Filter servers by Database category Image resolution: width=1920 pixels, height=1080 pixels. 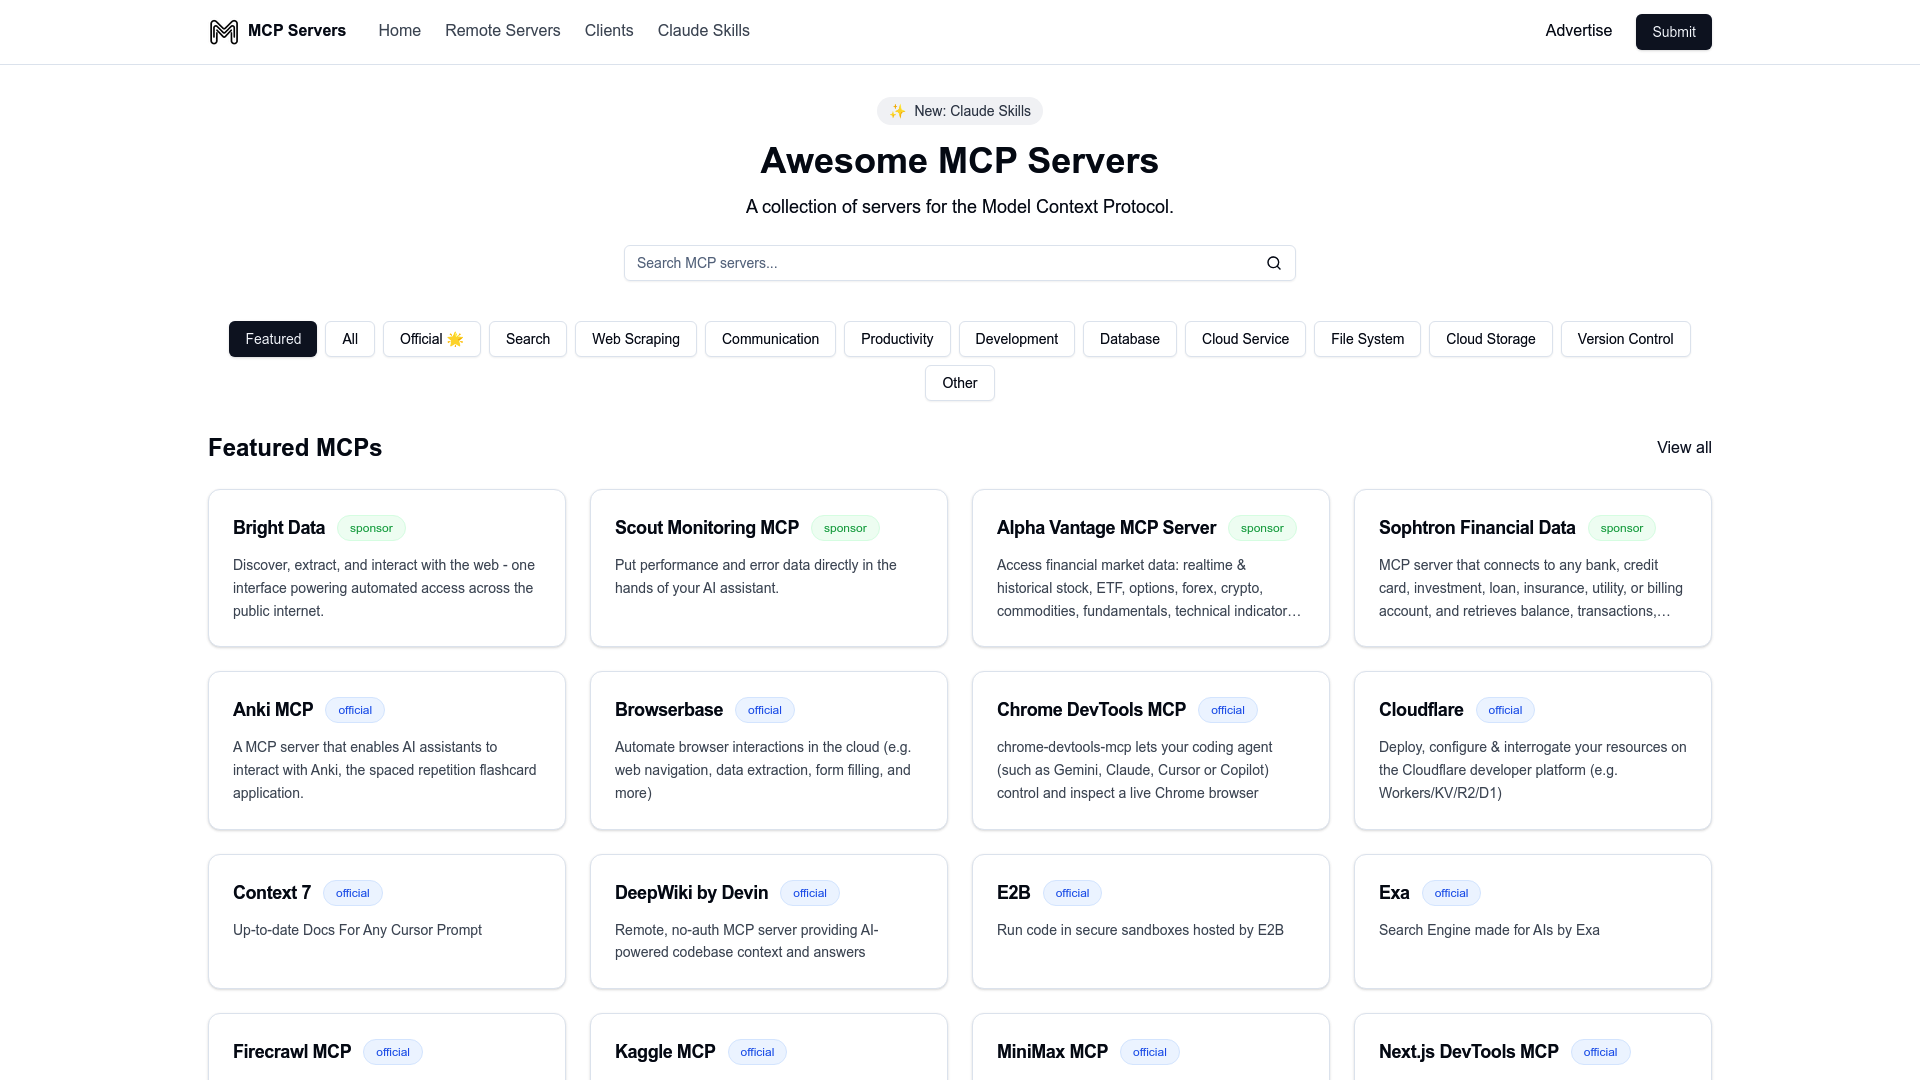[1129, 338]
